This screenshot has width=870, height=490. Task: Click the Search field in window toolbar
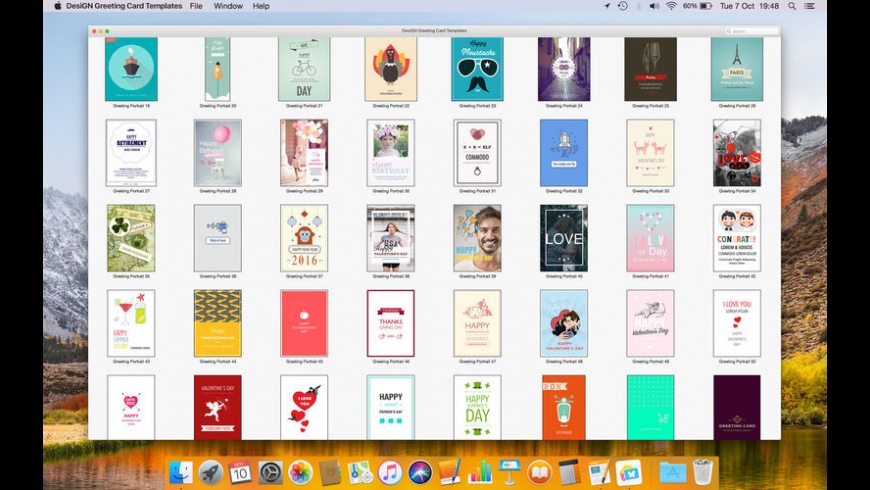coord(752,31)
